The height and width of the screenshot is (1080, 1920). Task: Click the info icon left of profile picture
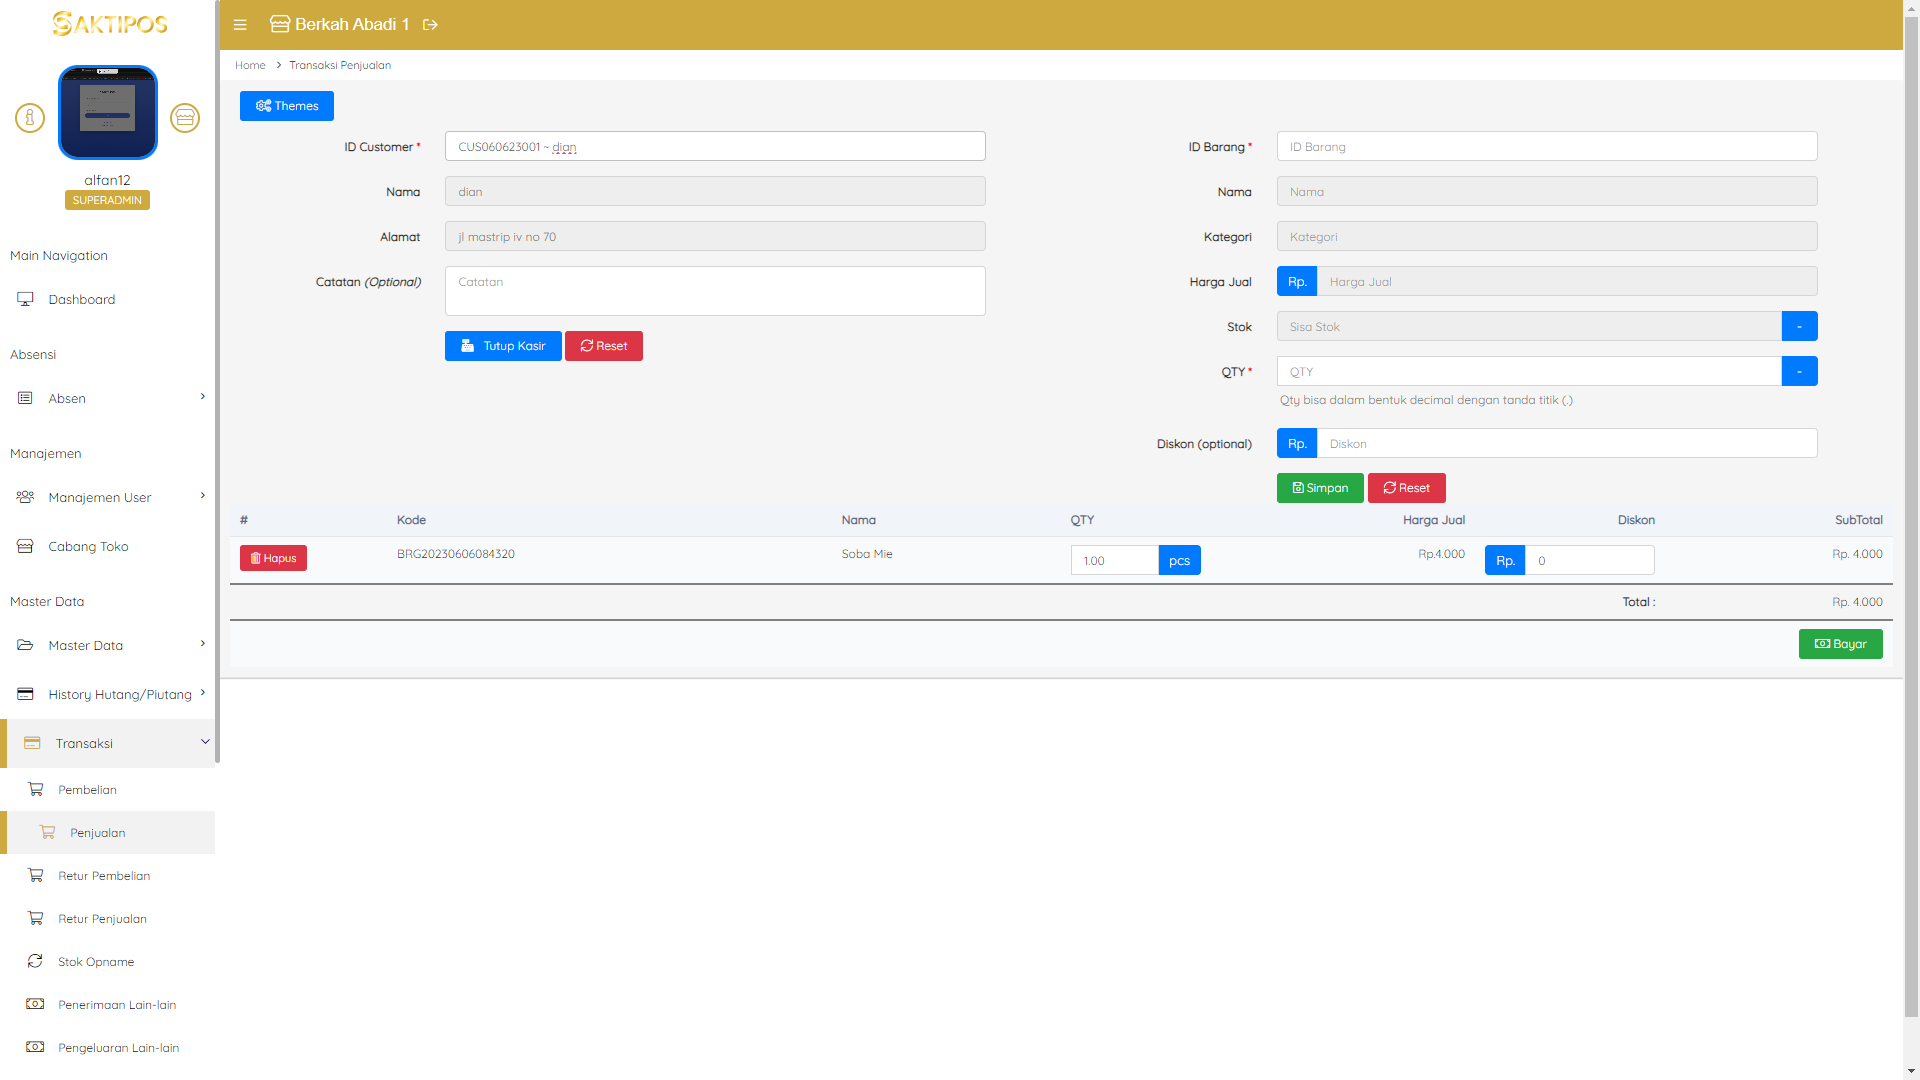(30, 118)
